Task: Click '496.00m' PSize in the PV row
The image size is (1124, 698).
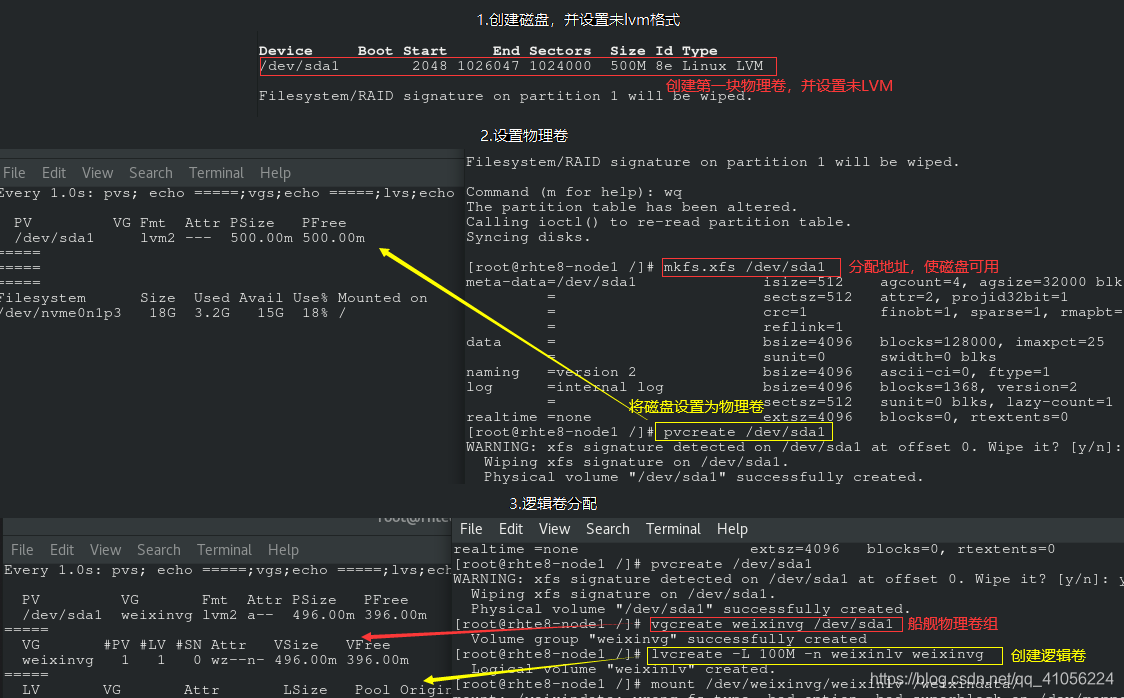Action: pyautogui.click(x=323, y=615)
